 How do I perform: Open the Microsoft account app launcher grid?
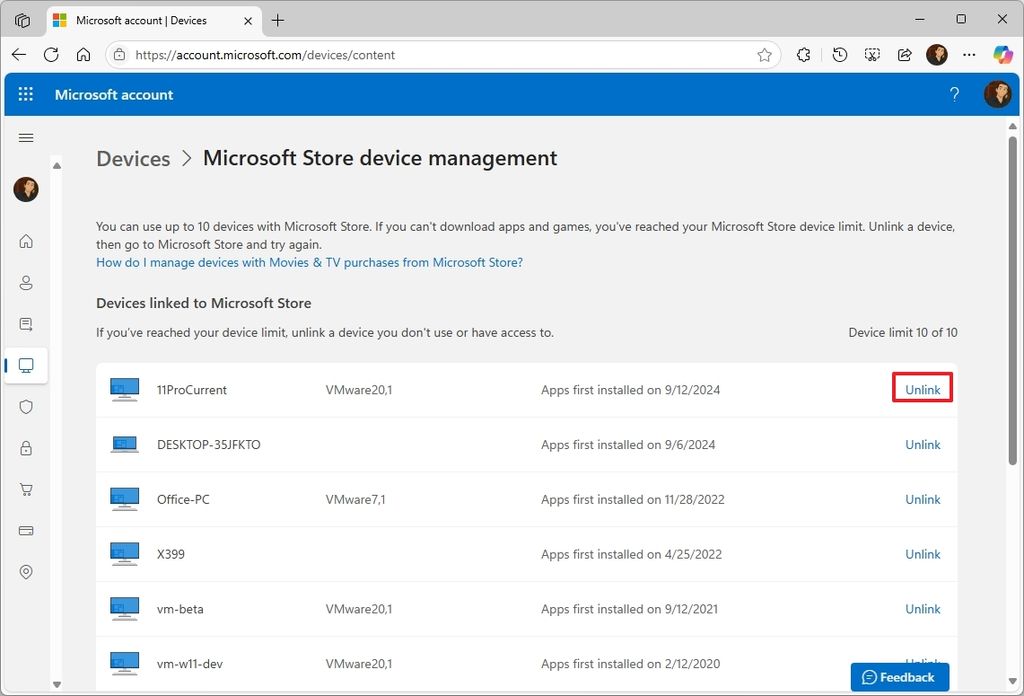click(x=26, y=94)
